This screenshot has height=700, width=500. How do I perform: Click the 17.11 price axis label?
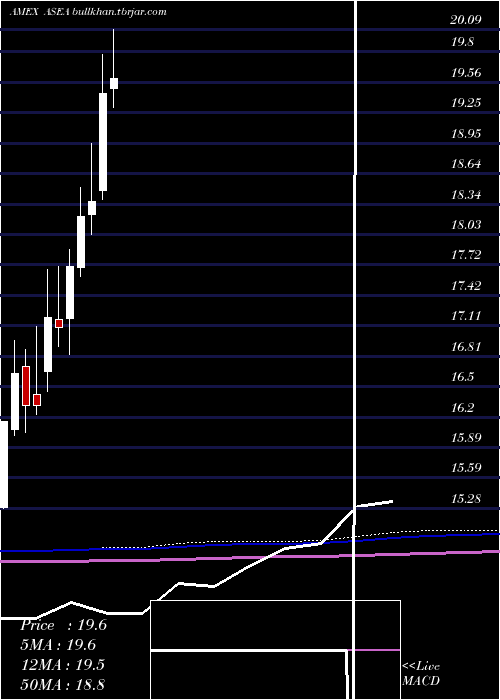[466, 316]
